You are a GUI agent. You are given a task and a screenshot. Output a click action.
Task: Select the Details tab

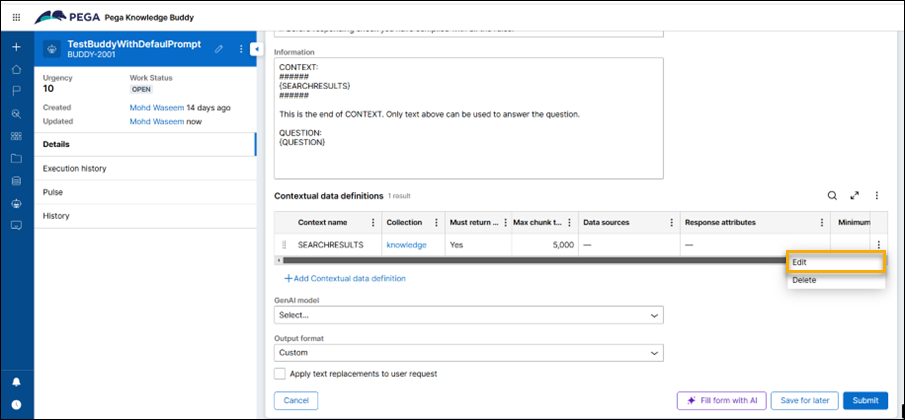pos(145,144)
